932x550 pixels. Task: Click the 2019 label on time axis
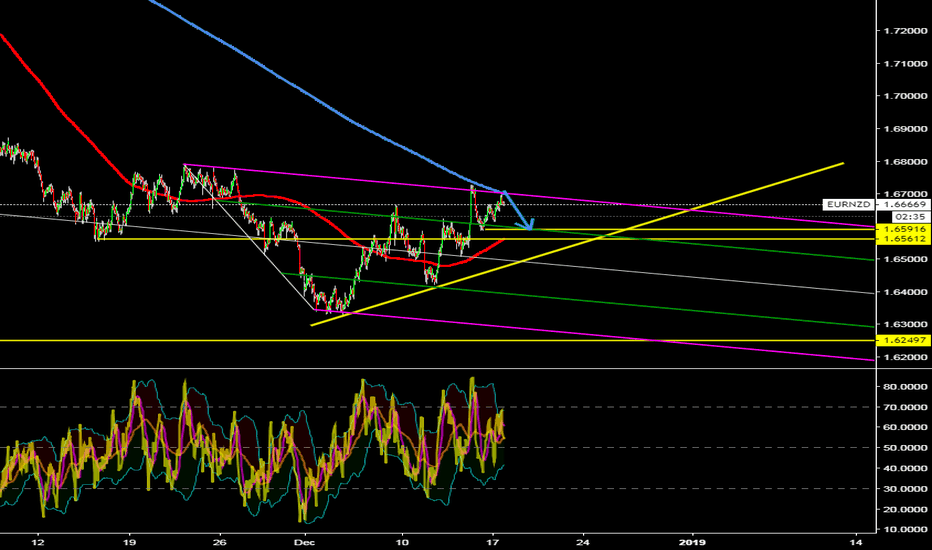(x=692, y=542)
